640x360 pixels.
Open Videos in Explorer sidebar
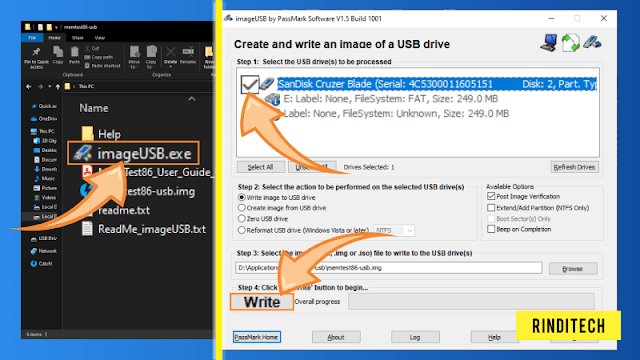(x=45, y=197)
